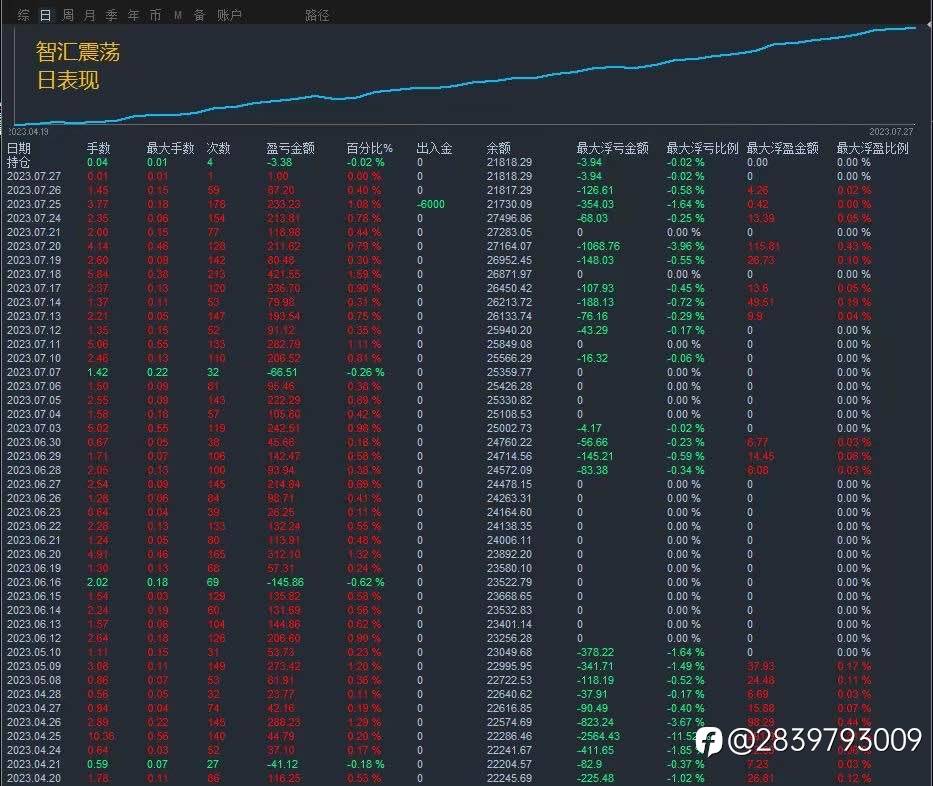
Task: Click the 最大浮亏金额 column header
Action: point(613,148)
